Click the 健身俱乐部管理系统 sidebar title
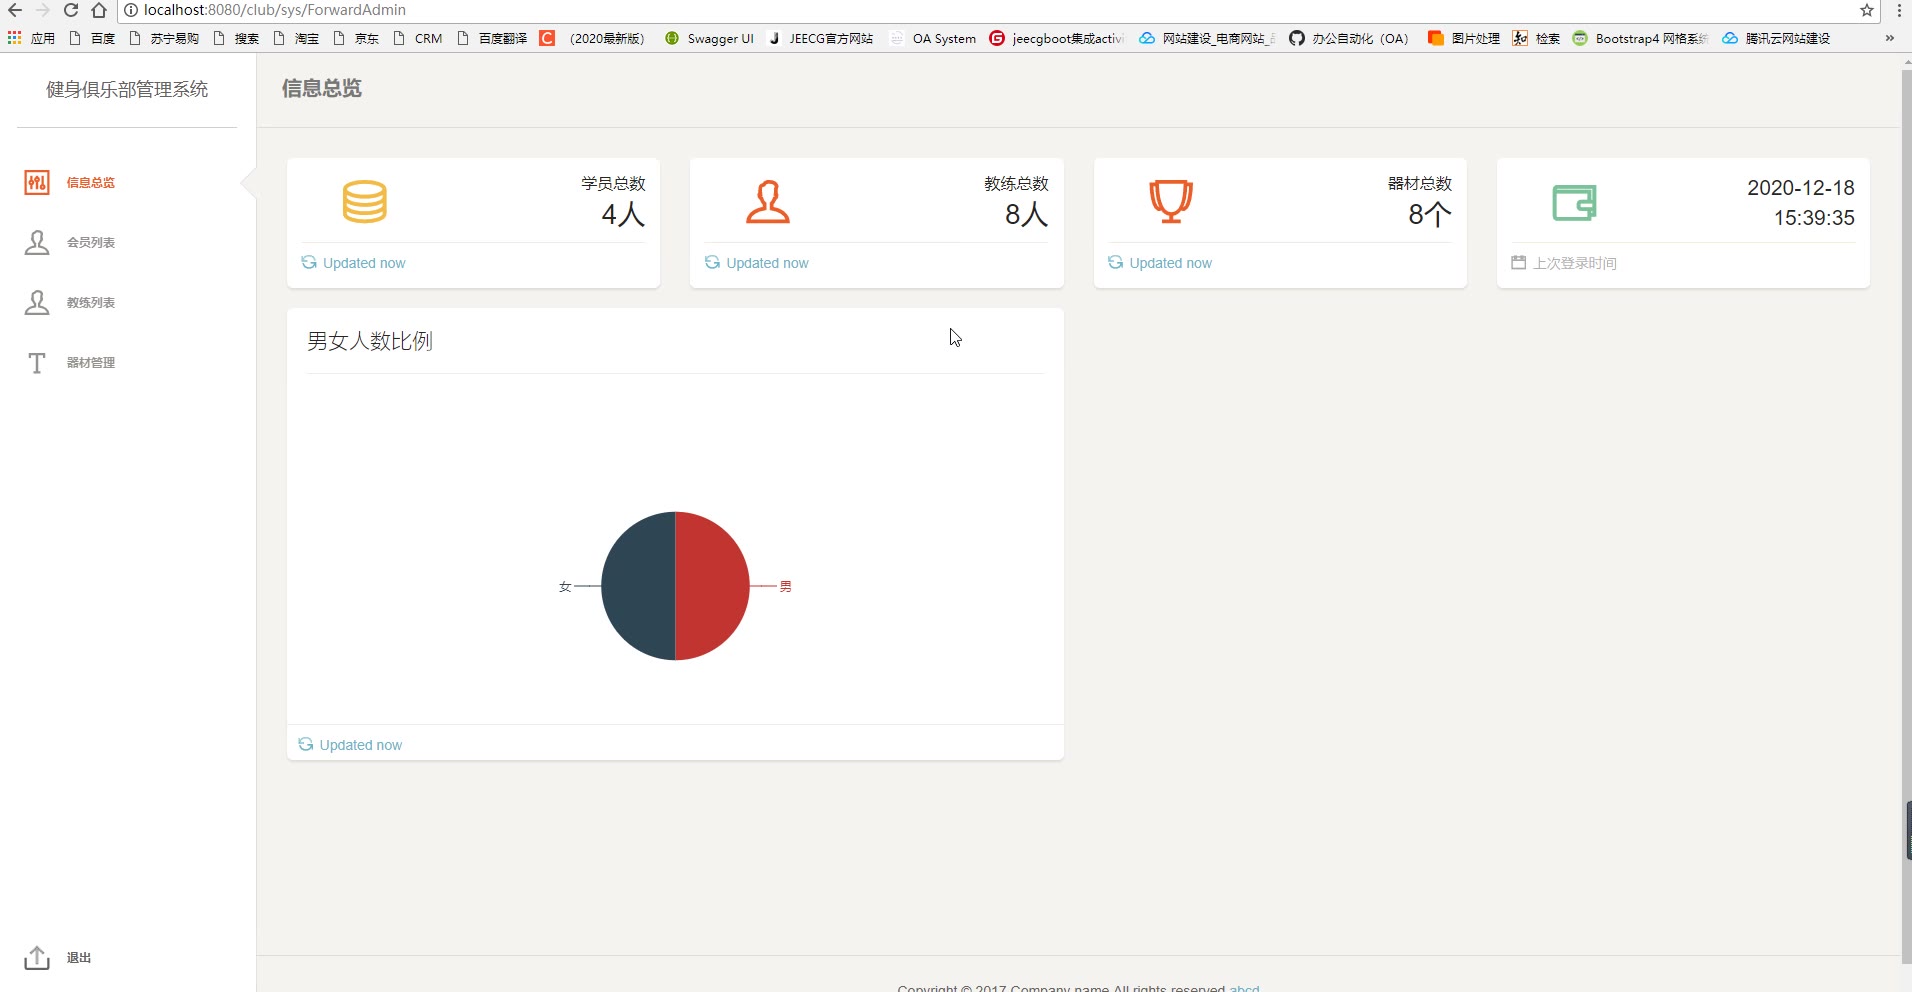 (127, 89)
